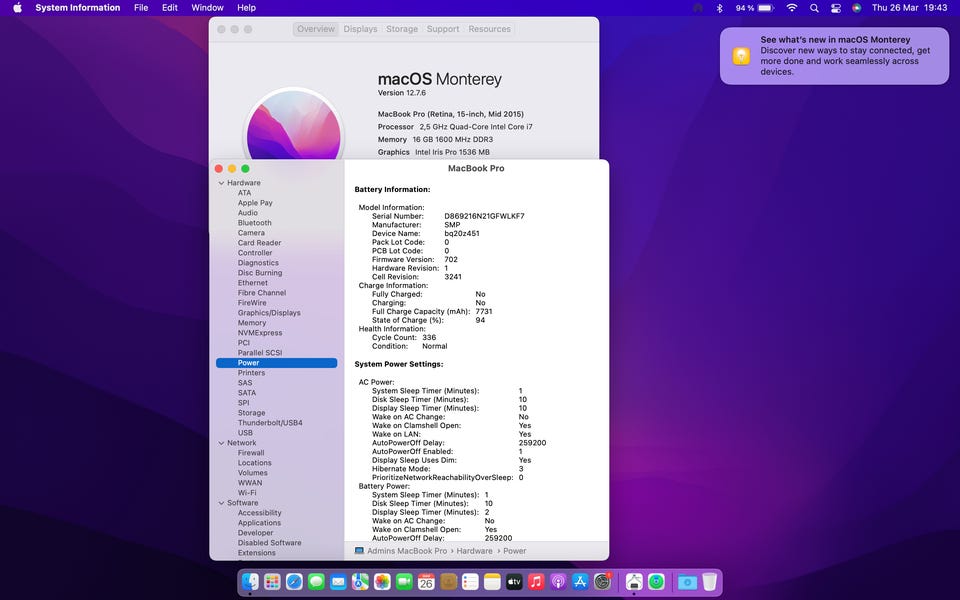The height and width of the screenshot is (600, 960).
Task: Collapse the Network section in sidebar
Action: click(221, 443)
